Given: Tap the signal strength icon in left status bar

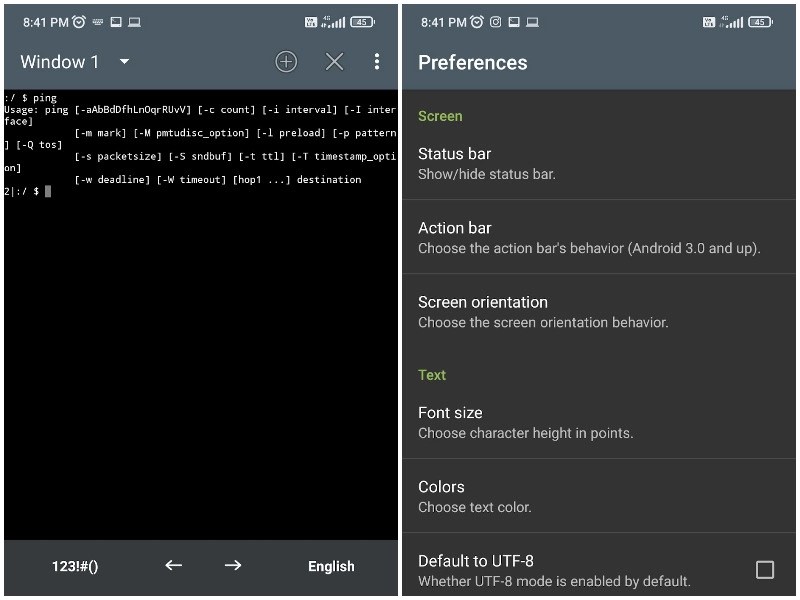Looking at the screenshot, I should [x=335, y=21].
